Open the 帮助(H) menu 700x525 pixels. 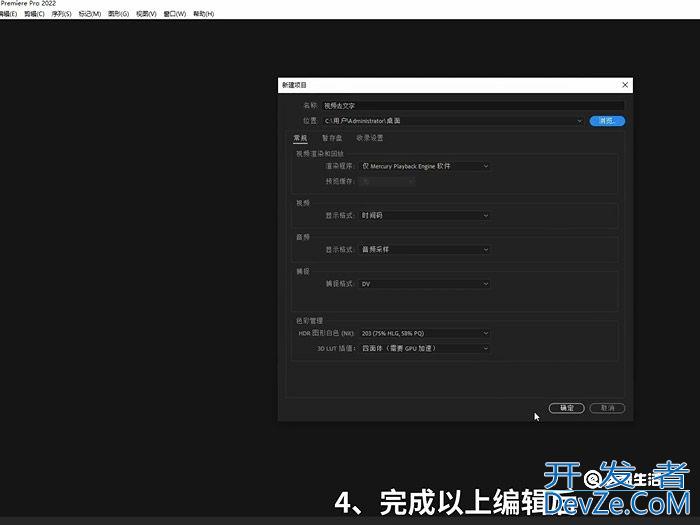click(x=204, y=14)
